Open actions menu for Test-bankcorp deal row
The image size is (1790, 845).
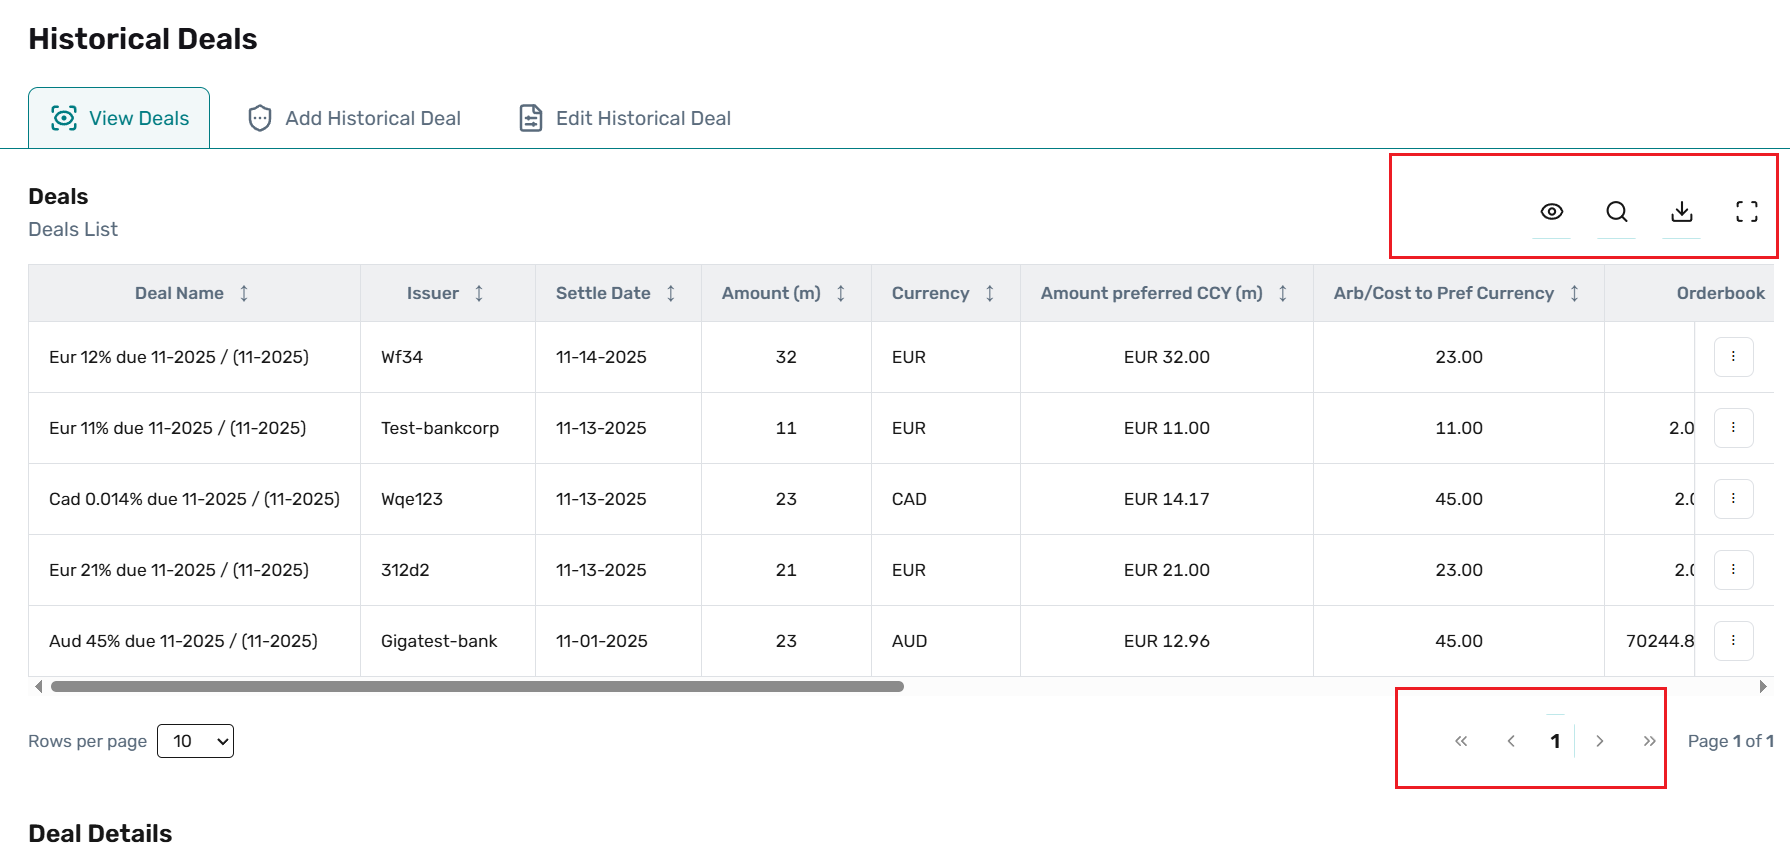(1733, 428)
